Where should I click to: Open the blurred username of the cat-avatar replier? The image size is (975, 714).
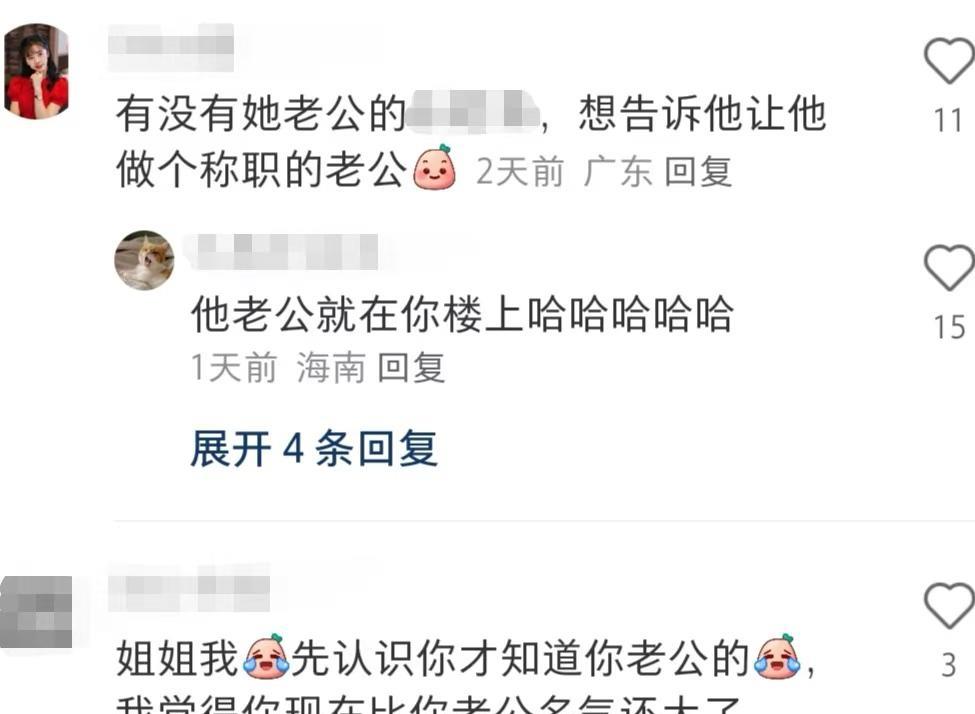click(282, 252)
